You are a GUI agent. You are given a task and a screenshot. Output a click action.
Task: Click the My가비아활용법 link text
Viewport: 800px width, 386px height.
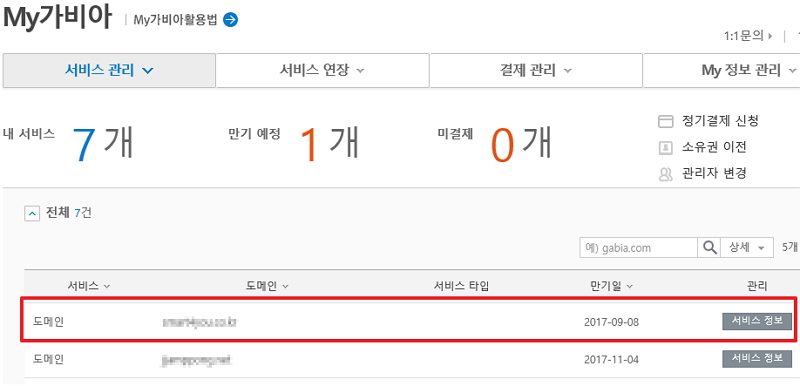tap(175, 20)
